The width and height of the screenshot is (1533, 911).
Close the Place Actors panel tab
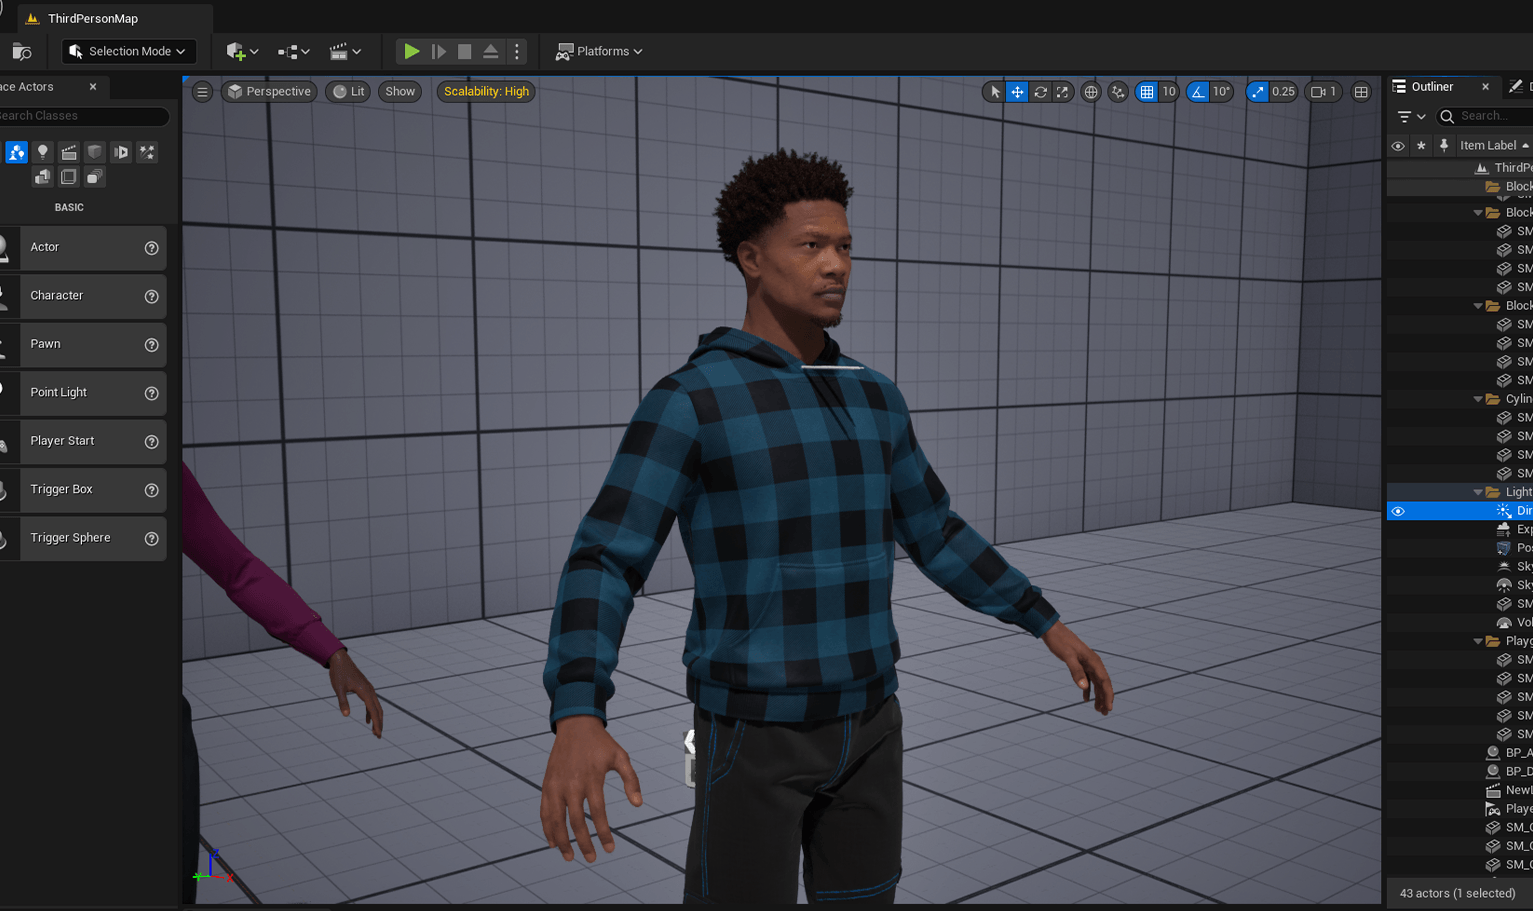coord(93,87)
